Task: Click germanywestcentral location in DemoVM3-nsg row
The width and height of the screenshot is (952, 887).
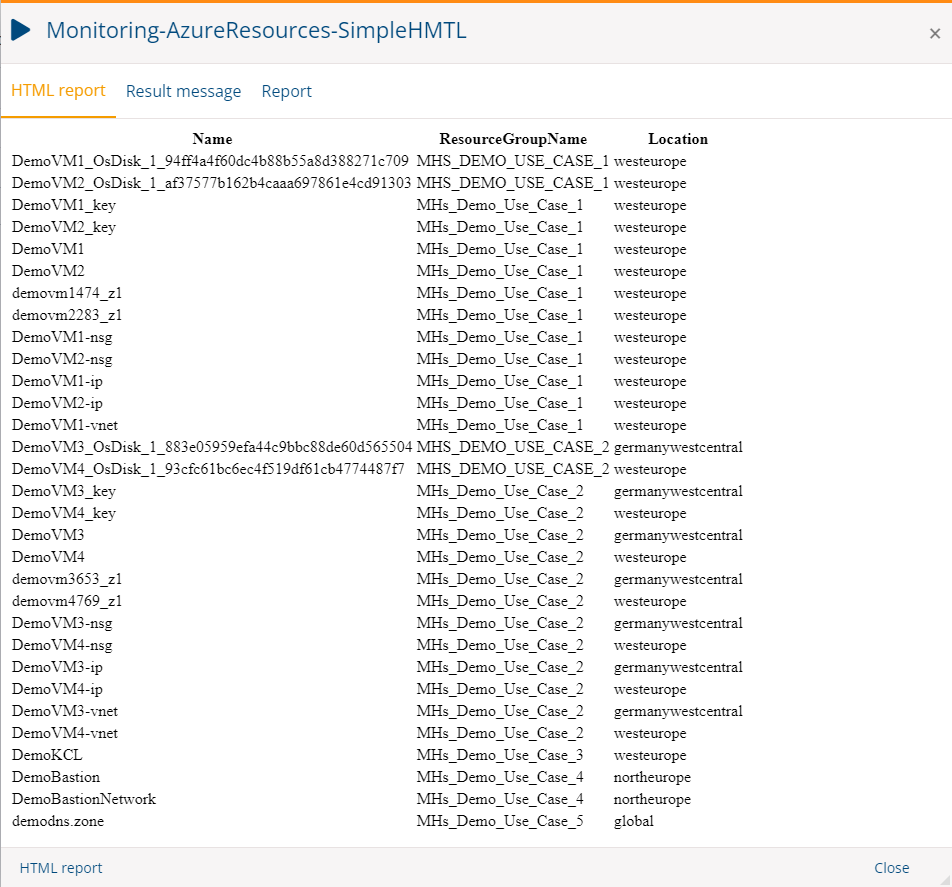Action: click(678, 623)
